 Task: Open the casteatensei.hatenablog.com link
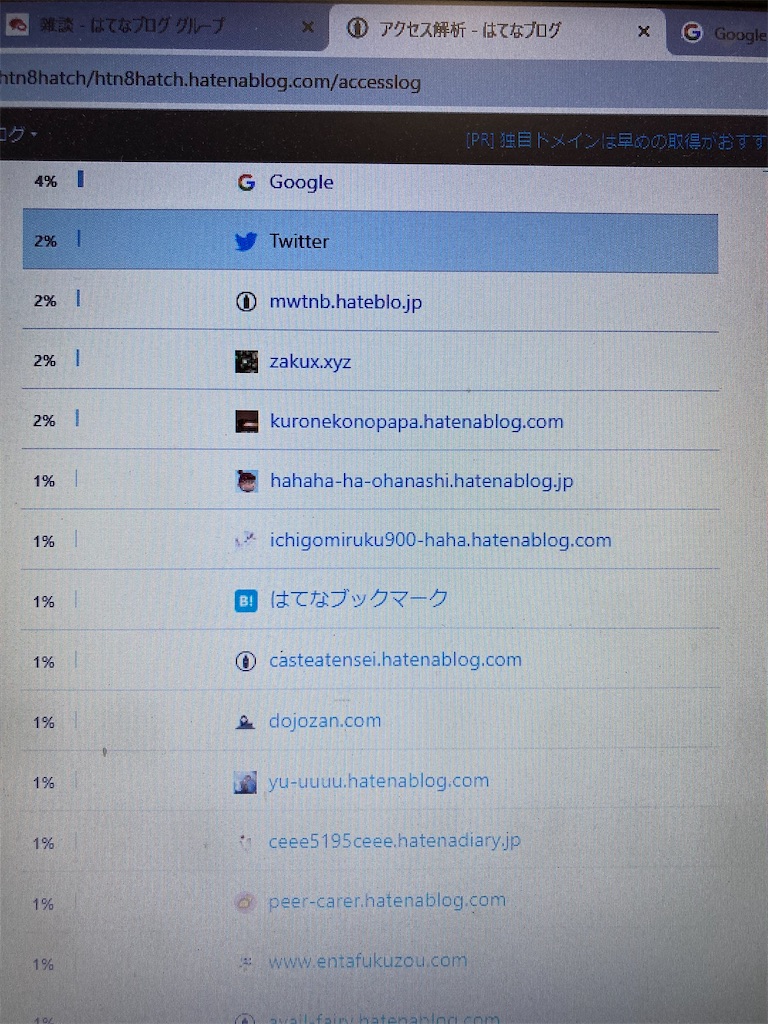click(x=396, y=660)
